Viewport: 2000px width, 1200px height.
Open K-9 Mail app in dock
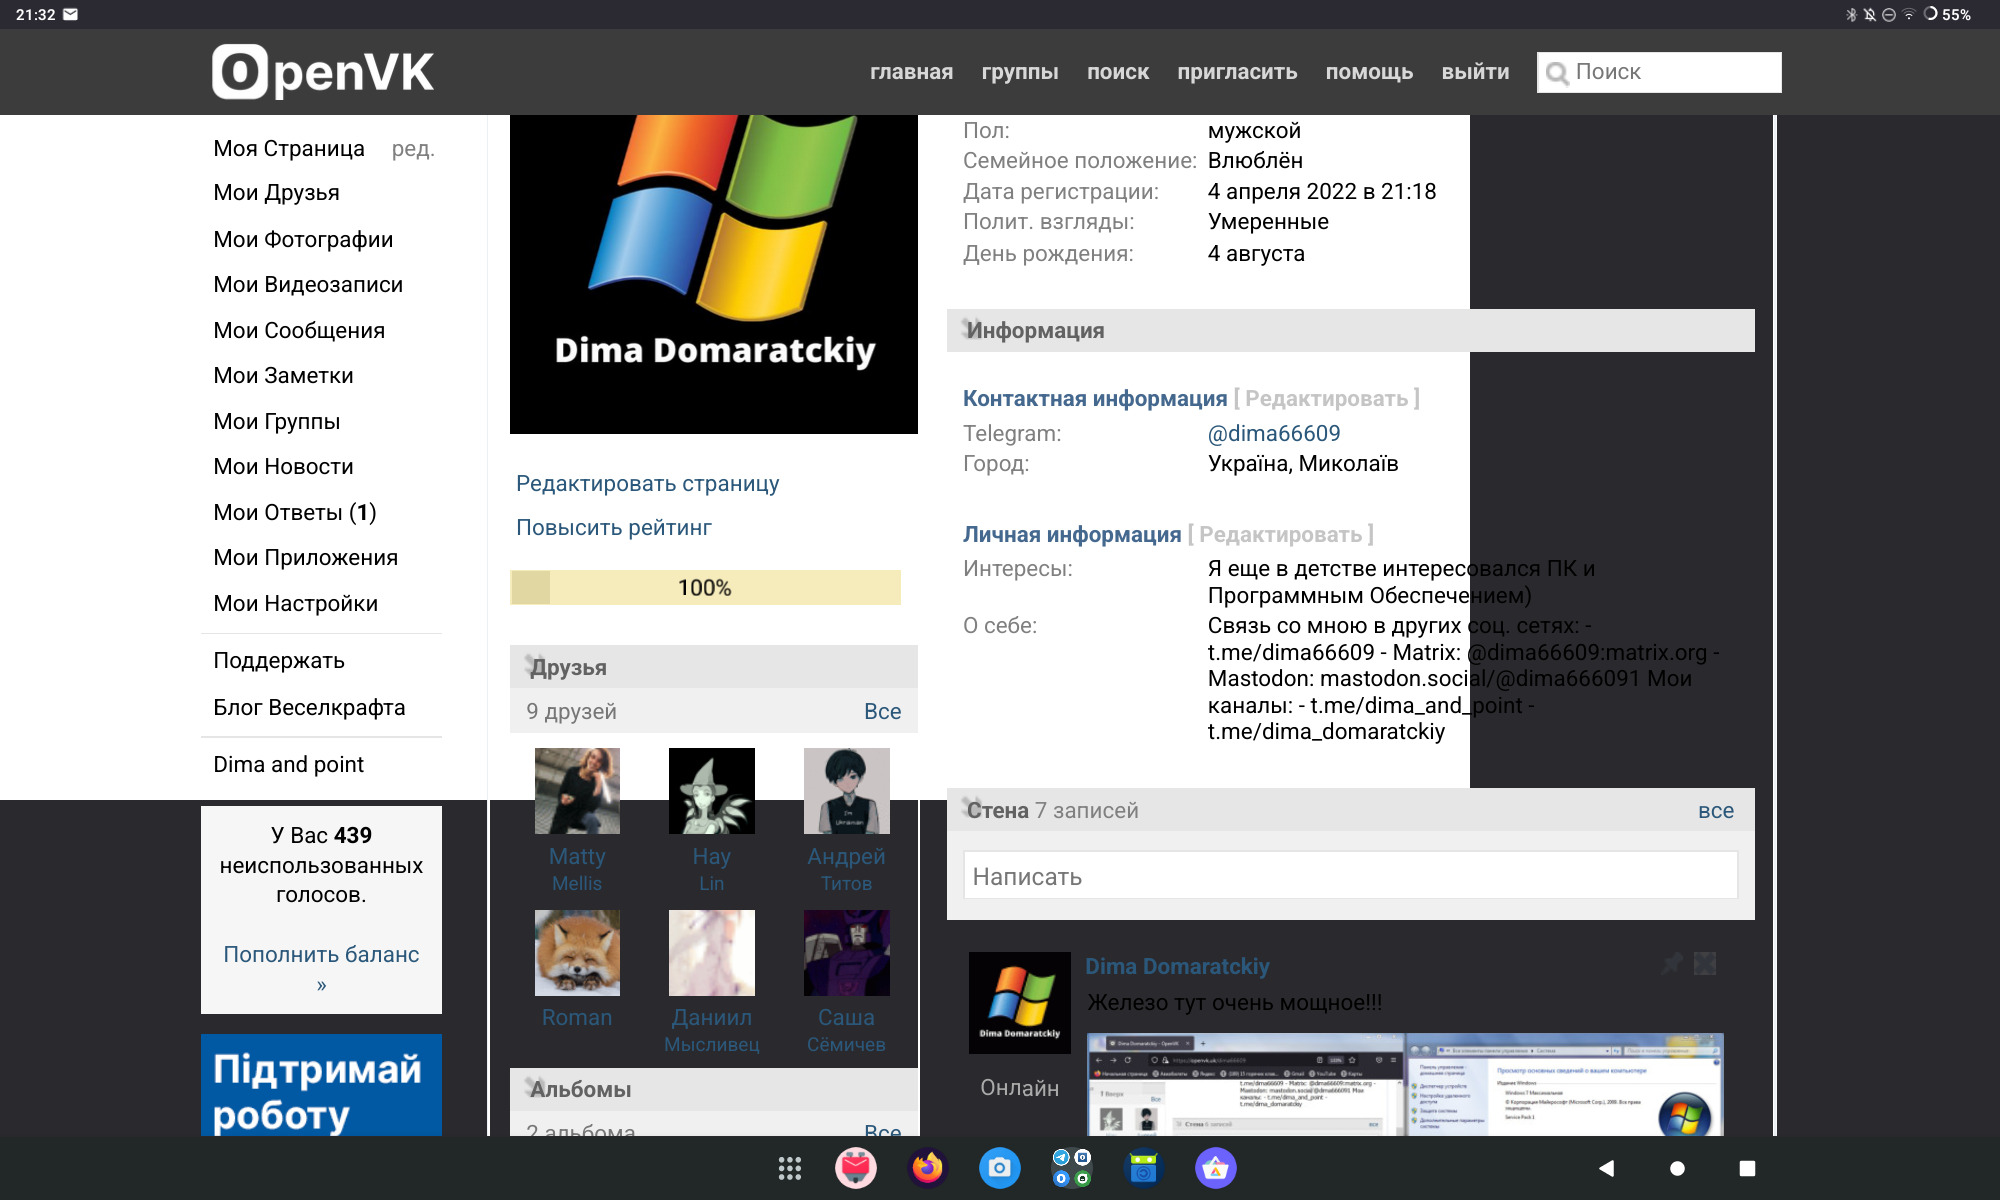pos(856,1168)
